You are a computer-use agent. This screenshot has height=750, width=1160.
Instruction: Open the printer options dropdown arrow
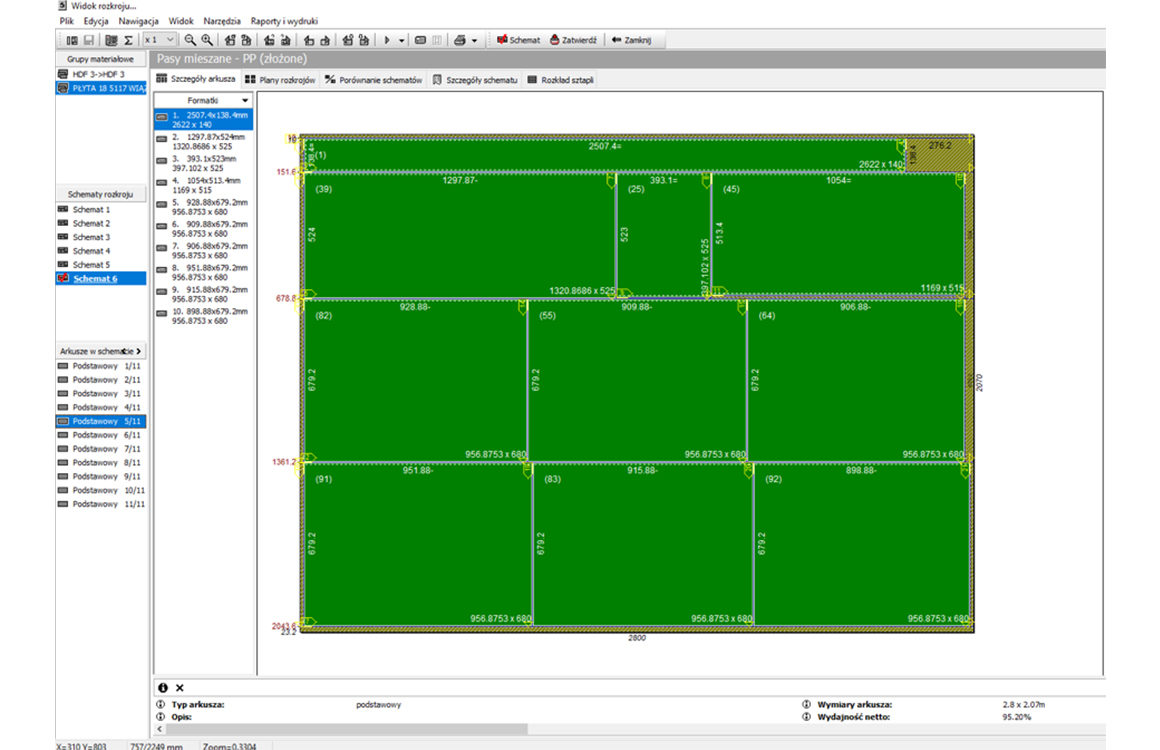coord(474,40)
